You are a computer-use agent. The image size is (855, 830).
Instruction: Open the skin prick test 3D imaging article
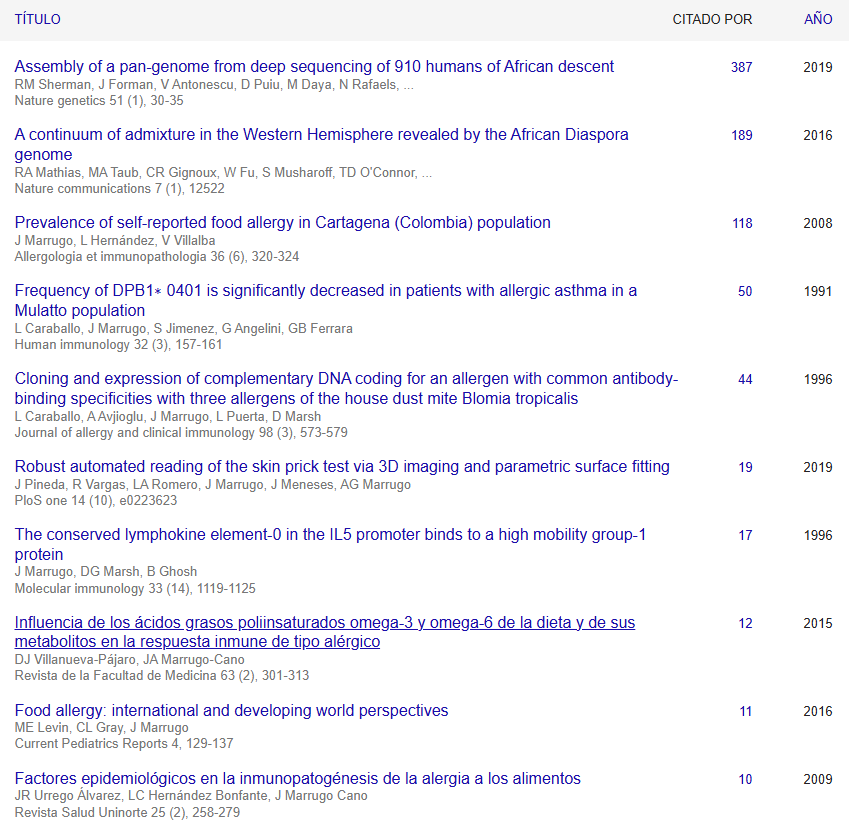click(342, 467)
